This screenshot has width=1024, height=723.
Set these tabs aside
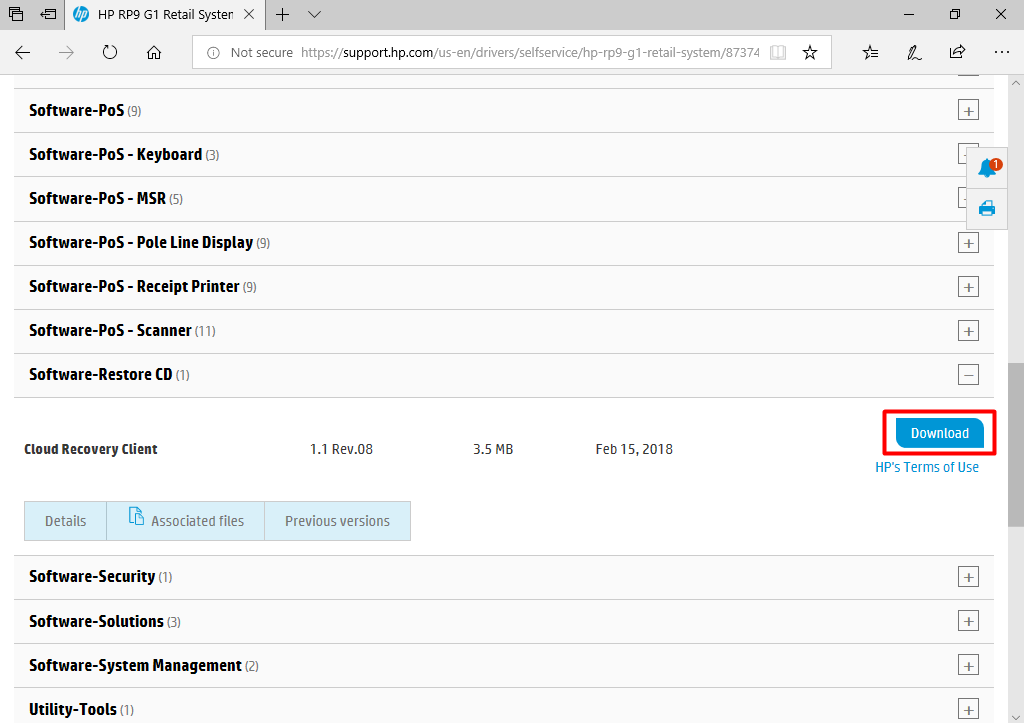[x=48, y=14]
